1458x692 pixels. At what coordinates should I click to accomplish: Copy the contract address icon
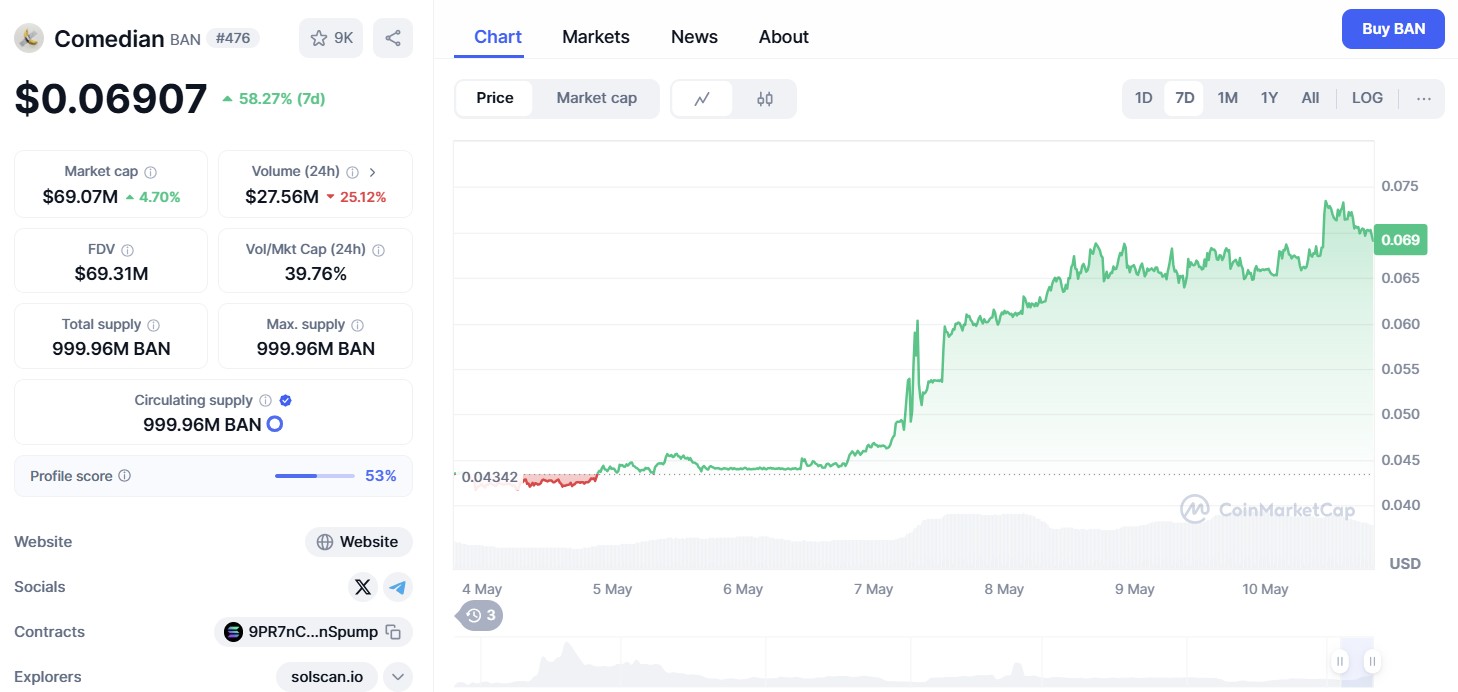click(x=394, y=632)
